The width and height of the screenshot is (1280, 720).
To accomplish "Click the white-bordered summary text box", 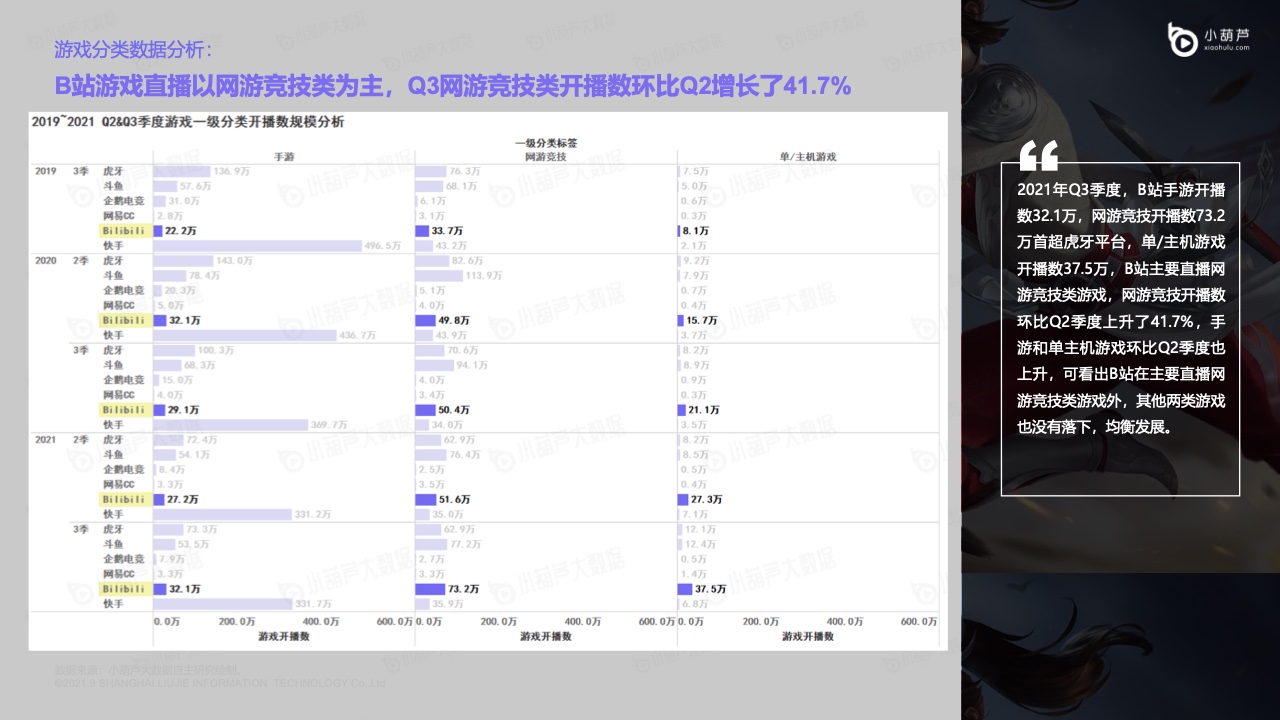I will [x=1120, y=330].
